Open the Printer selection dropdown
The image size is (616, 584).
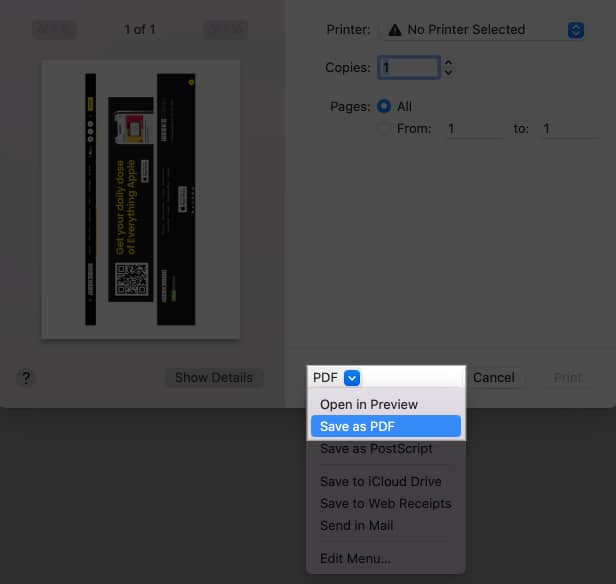coord(484,30)
